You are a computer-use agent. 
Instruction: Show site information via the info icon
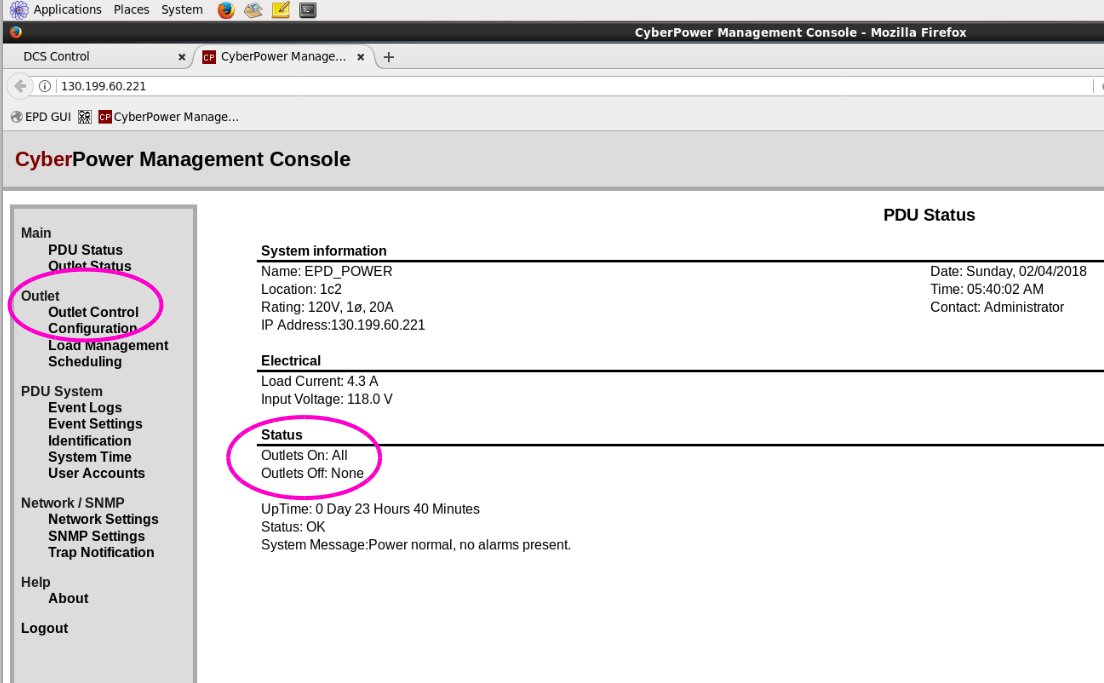(x=44, y=86)
